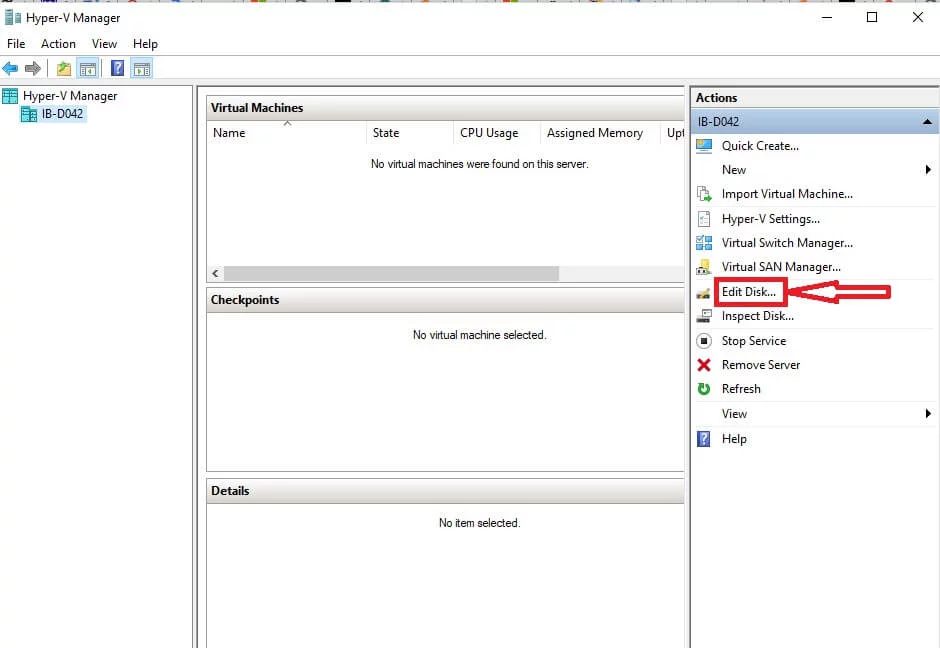The height and width of the screenshot is (648, 940).
Task: Sort by State column header
Action: click(x=409, y=133)
